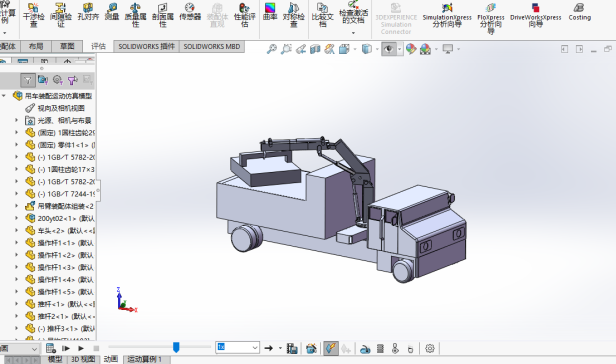The height and width of the screenshot is (364, 616).
Task: Click the animation timeline slider handle
Action: point(176,347)
